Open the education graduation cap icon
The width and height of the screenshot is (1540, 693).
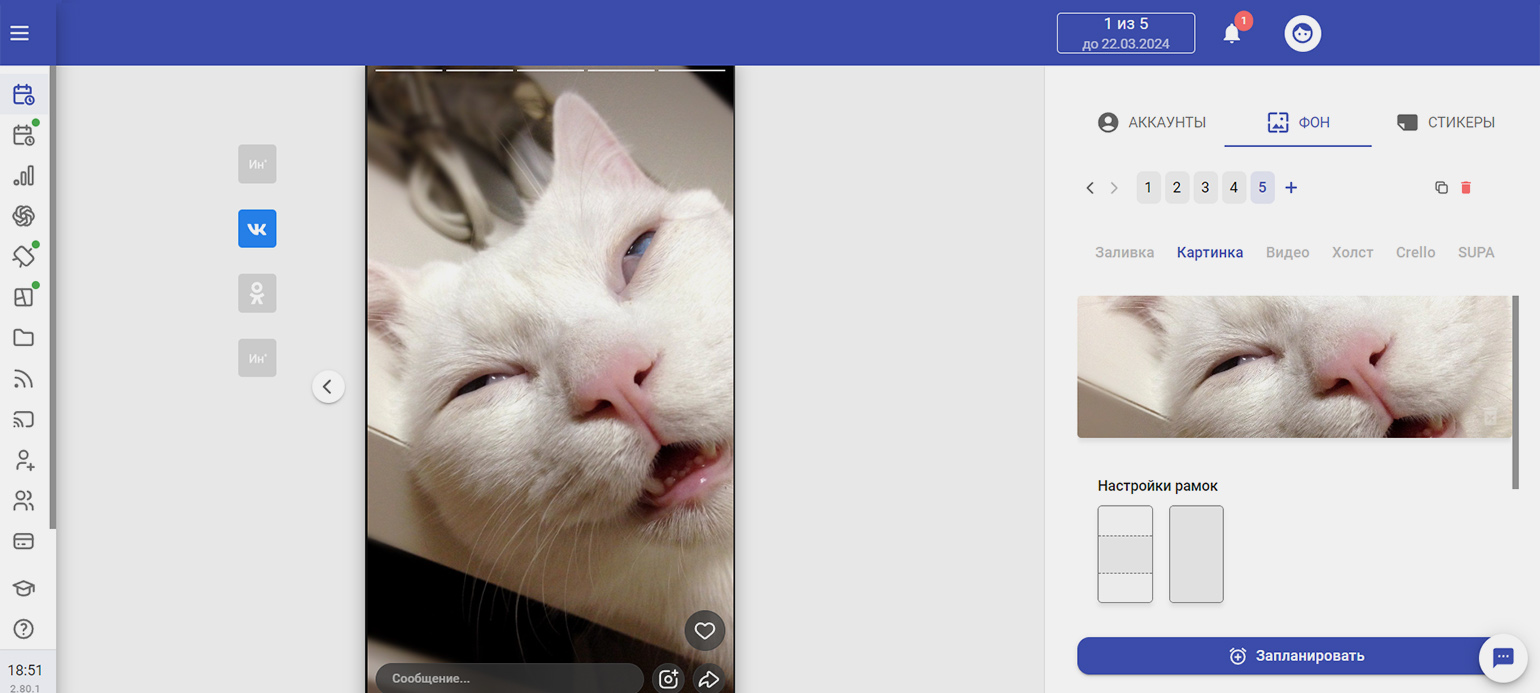click(24, 588)
